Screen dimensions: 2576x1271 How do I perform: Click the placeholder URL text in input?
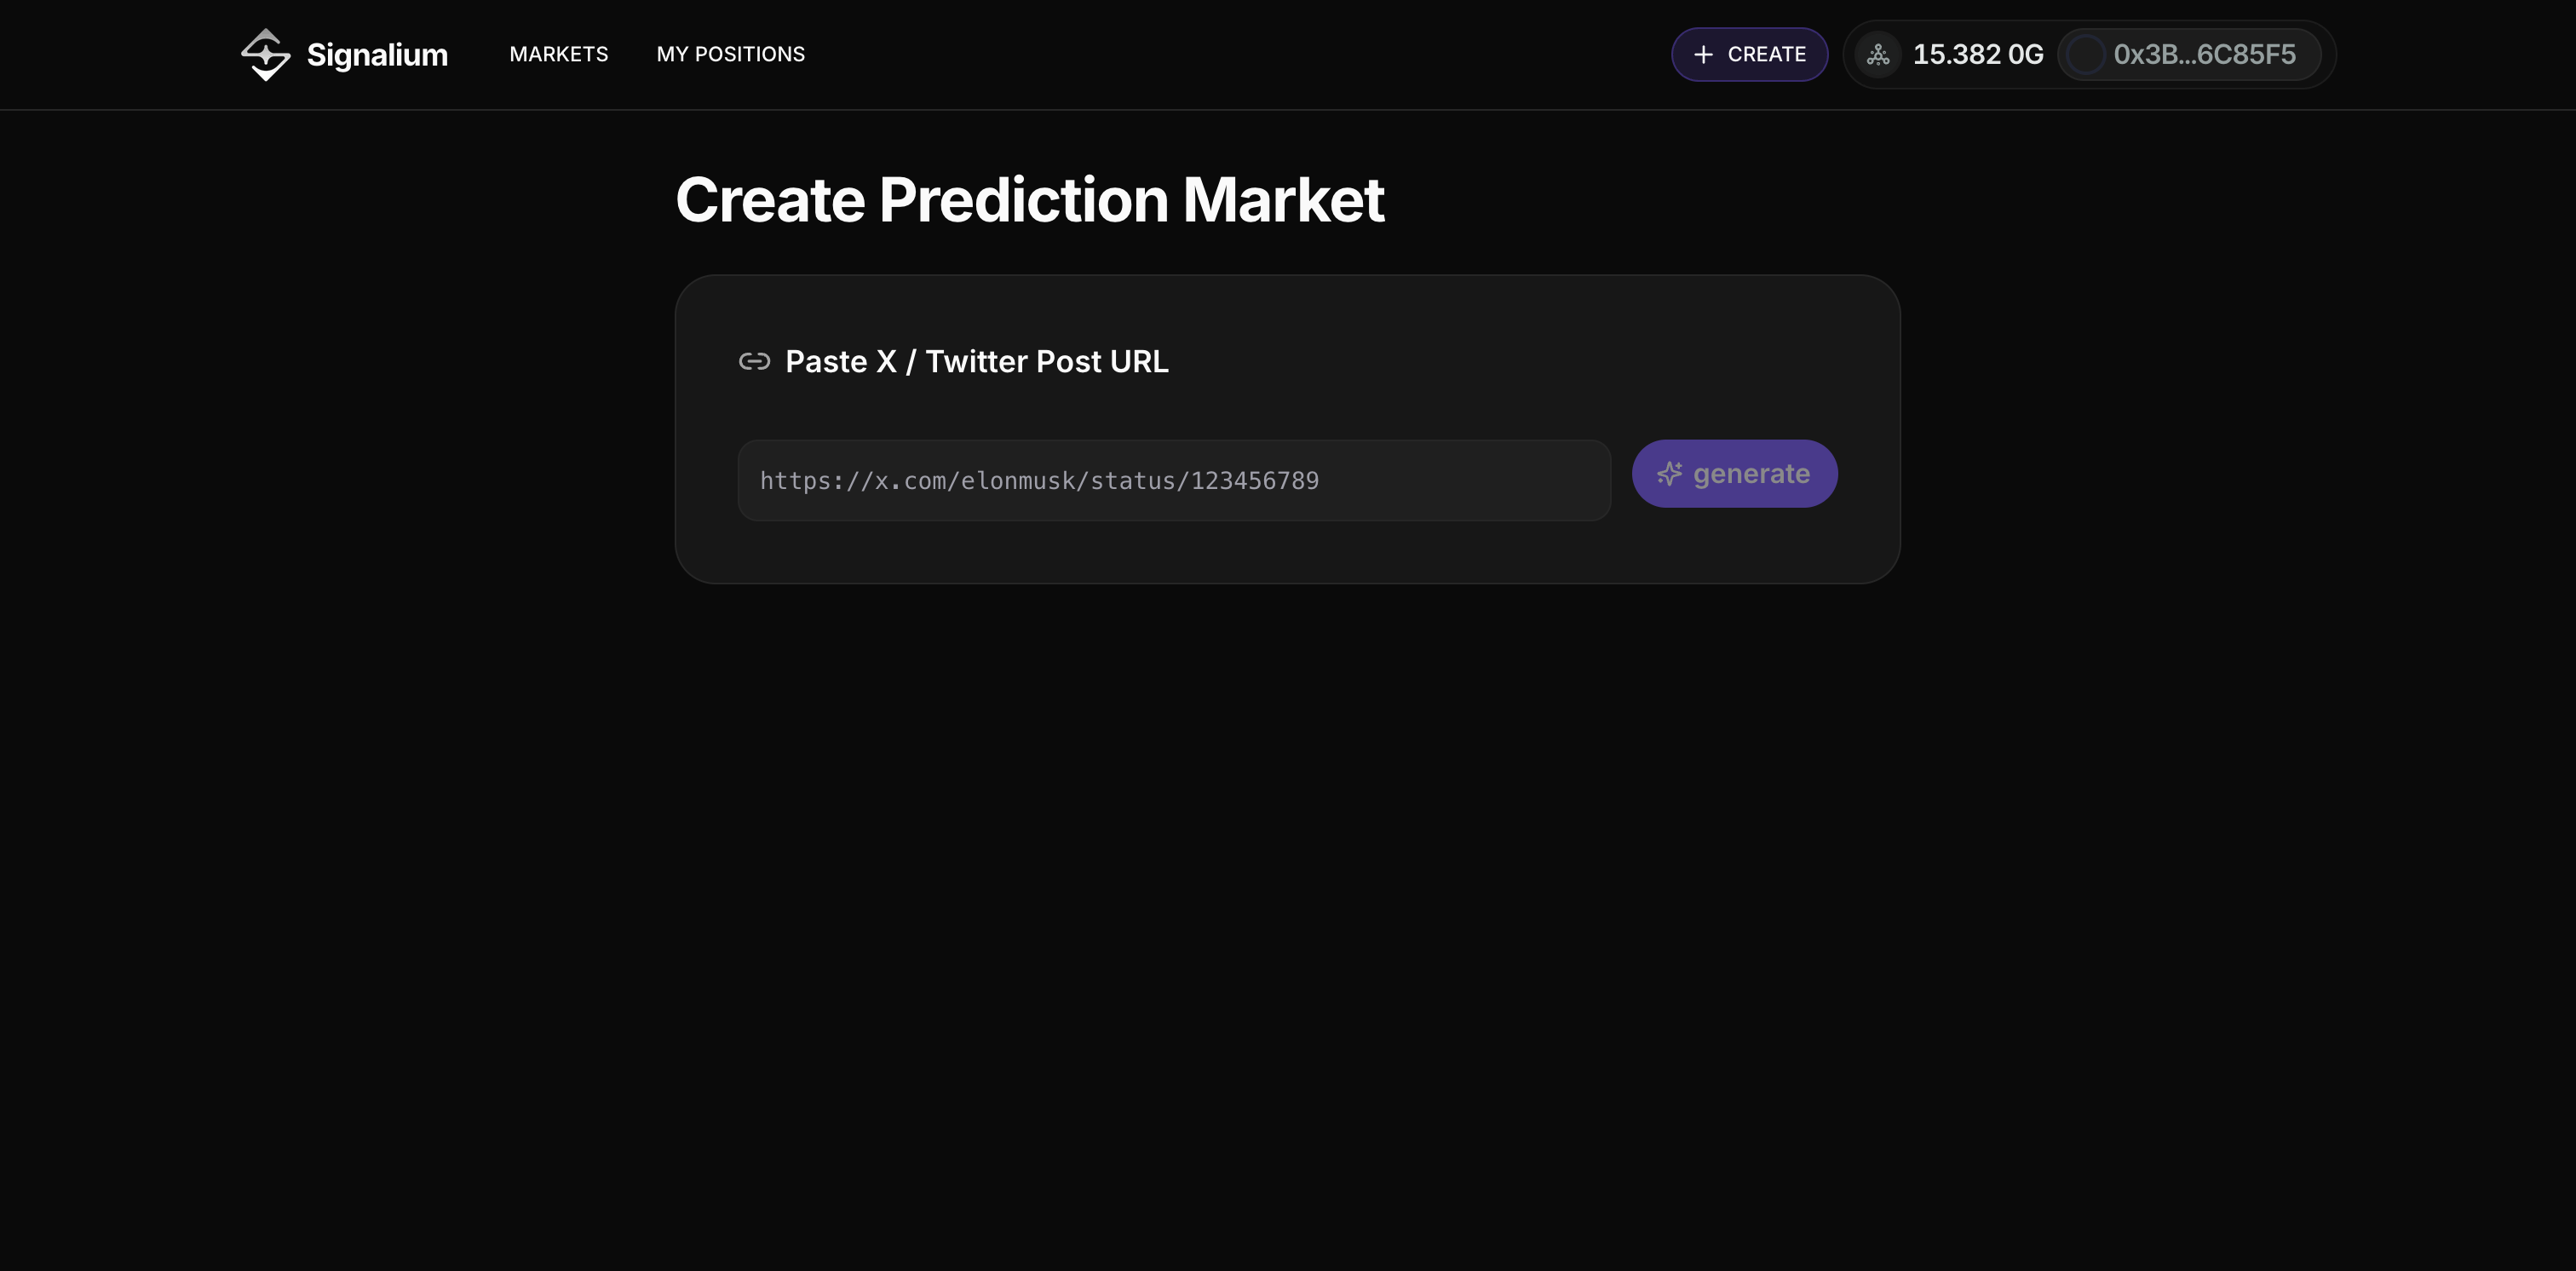point(1039,481)
